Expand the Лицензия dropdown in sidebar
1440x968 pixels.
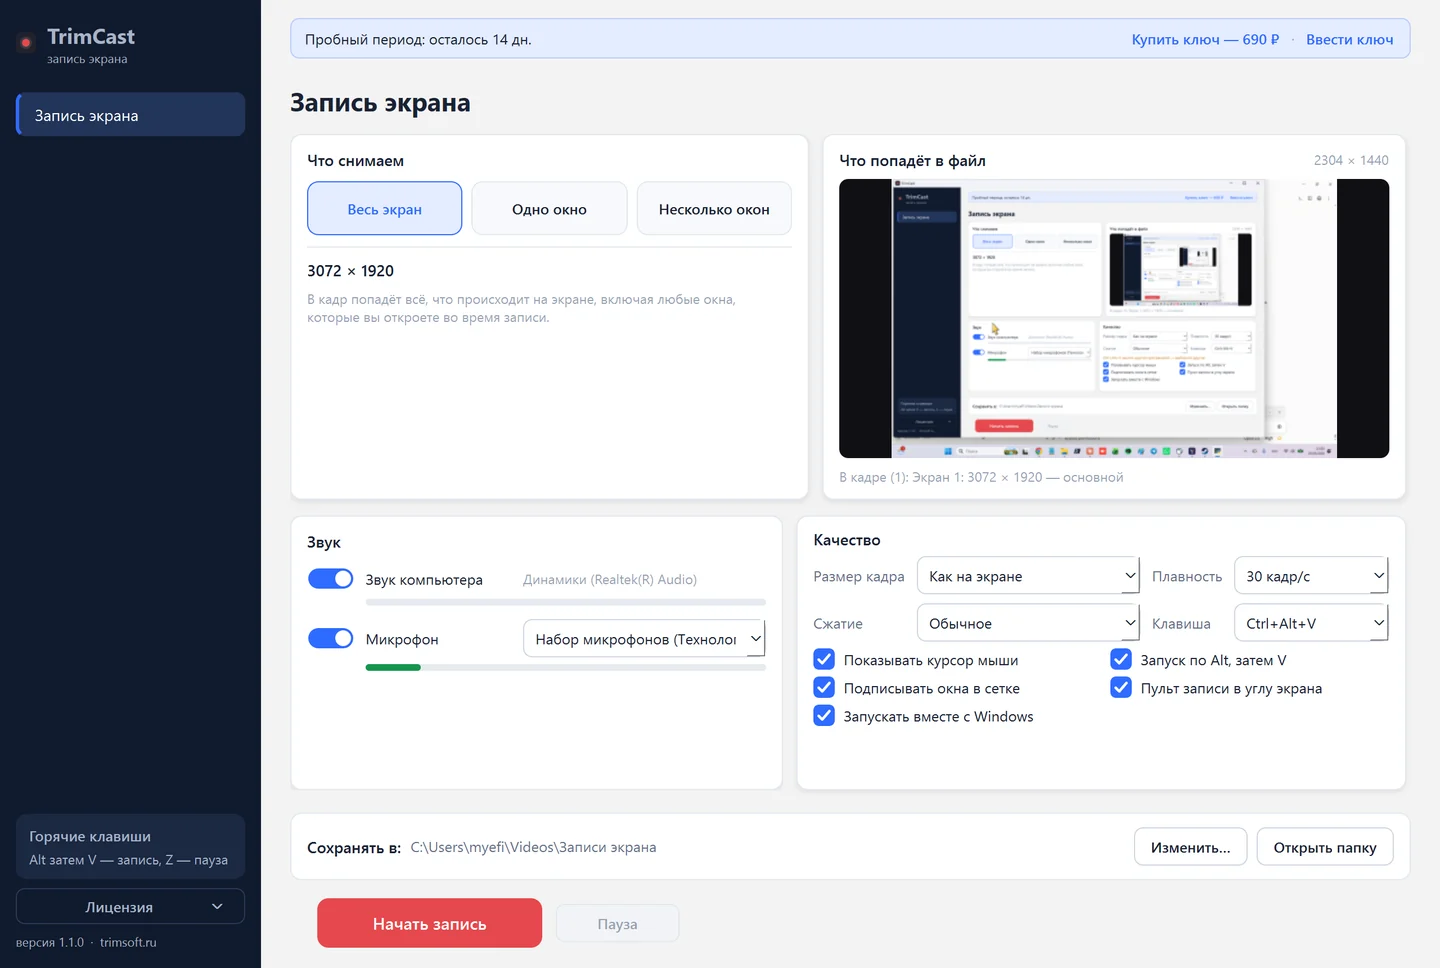pos(130,907)
